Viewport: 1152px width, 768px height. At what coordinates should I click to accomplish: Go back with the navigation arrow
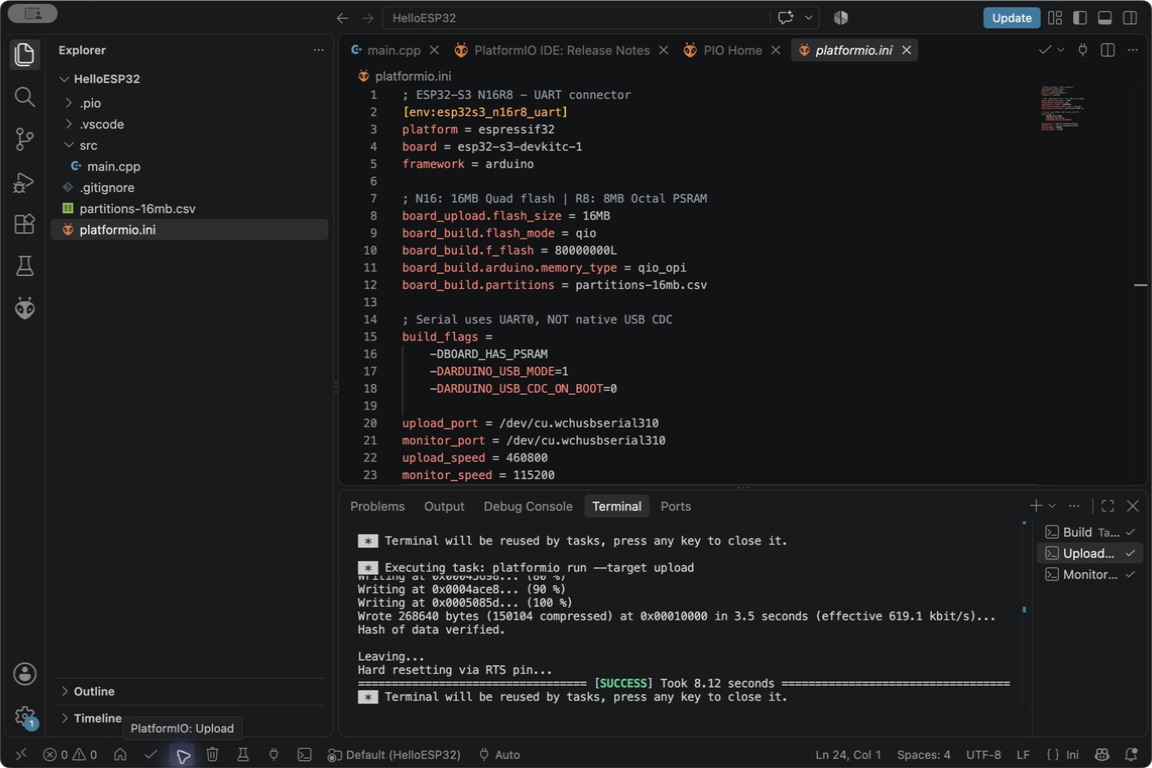342,18
